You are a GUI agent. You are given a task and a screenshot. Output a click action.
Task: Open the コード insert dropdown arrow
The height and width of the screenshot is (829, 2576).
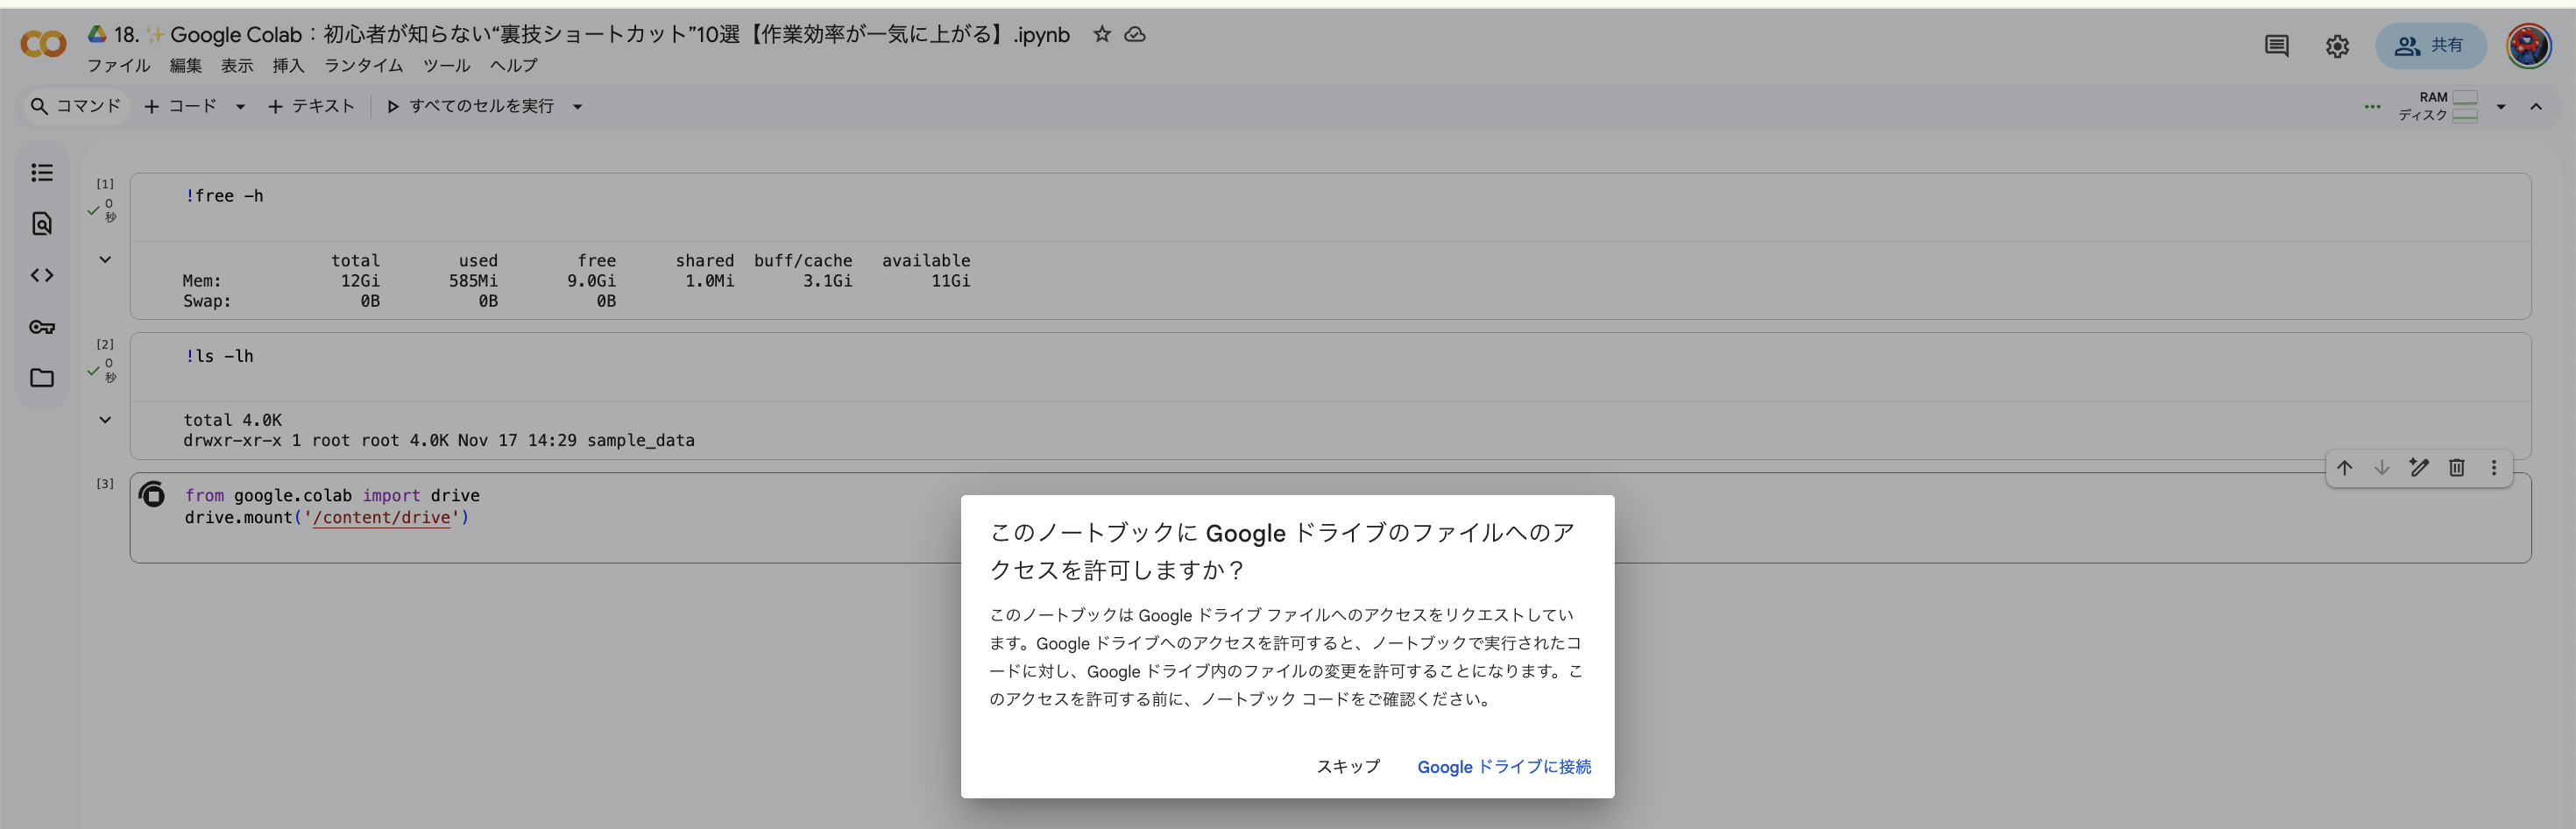tap(239, 106)
